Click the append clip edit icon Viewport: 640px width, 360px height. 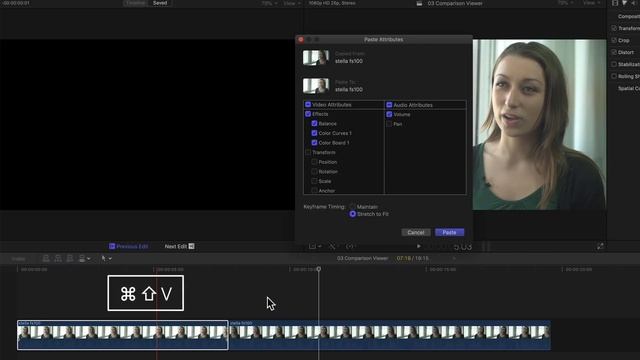[x=70, y=258]
